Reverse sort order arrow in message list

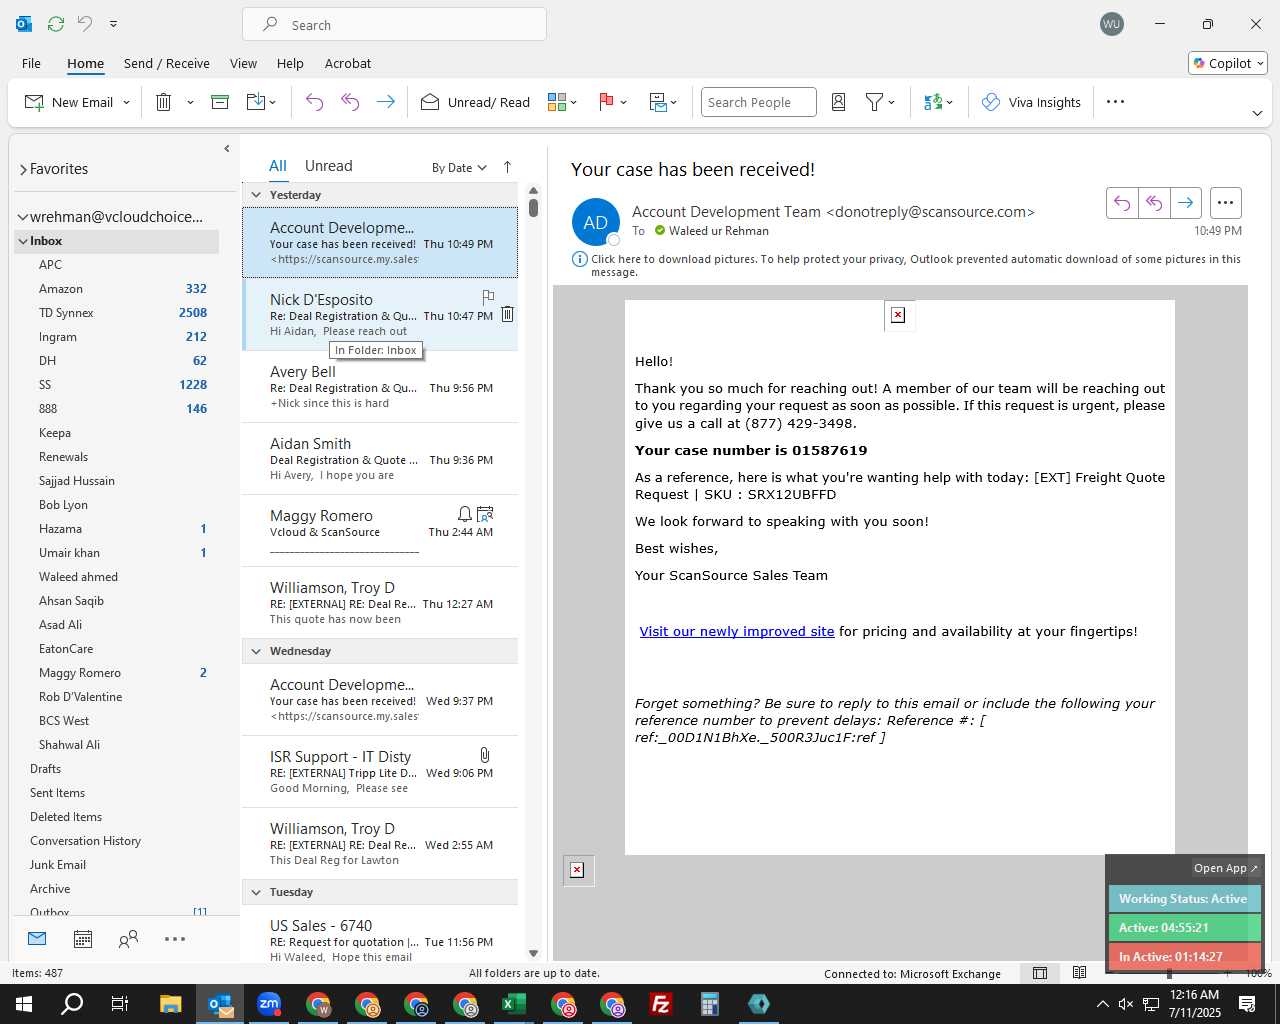point(507,167)
